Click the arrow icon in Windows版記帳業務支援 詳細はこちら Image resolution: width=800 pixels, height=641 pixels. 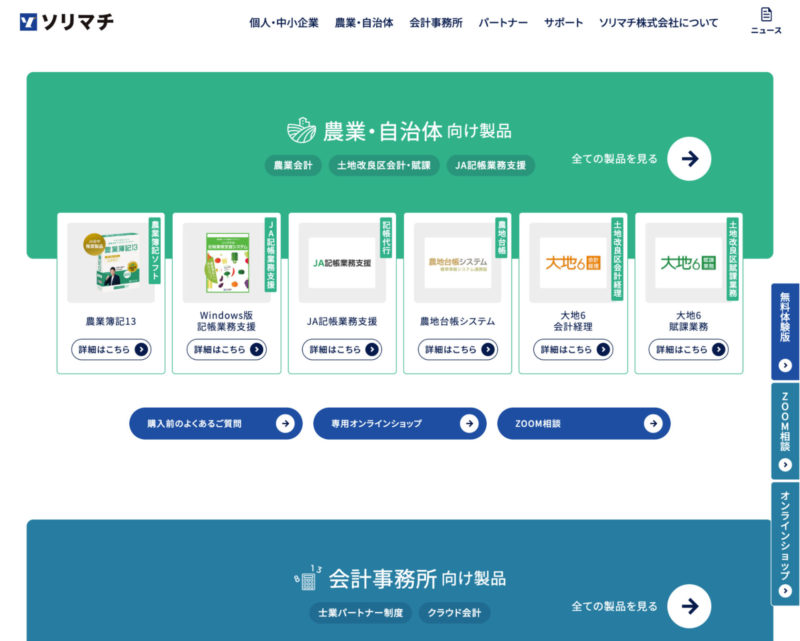pyautogui.click(x=257, y=349)
